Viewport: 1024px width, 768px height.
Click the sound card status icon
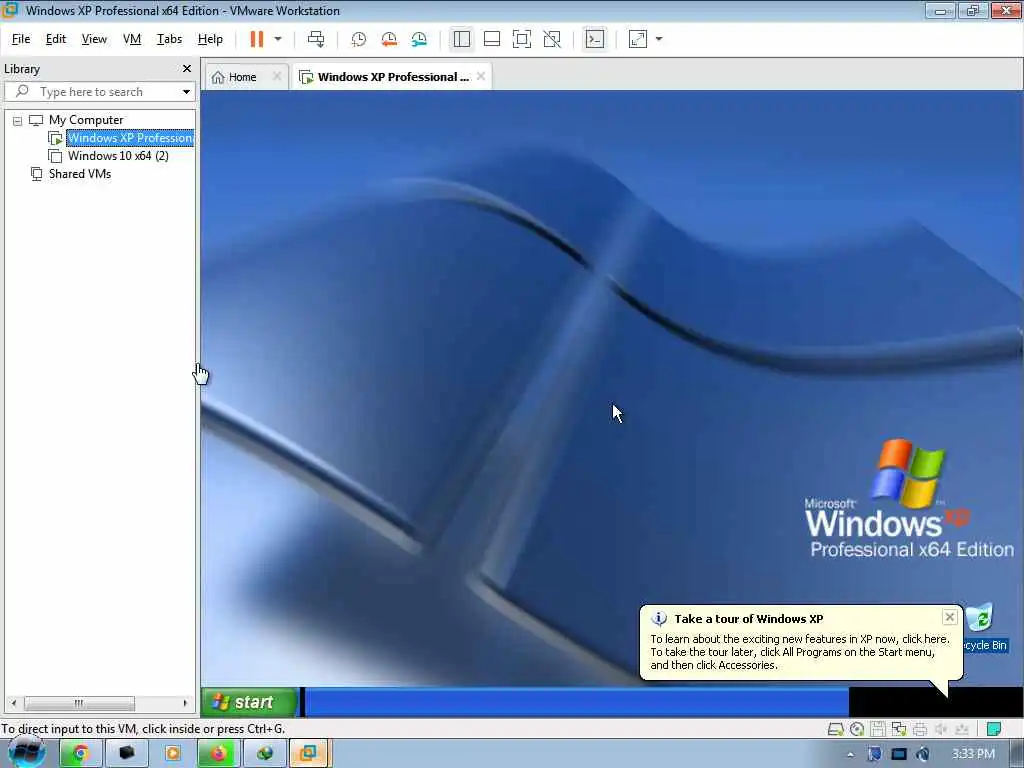coord(940,729)
